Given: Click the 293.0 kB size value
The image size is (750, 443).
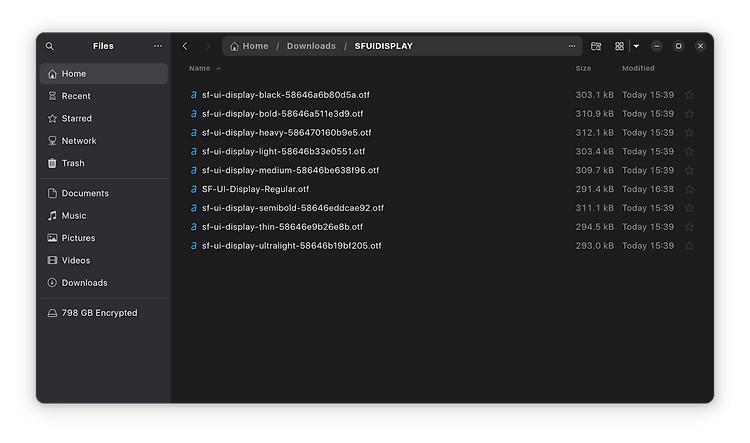Looking at the screenshot, I should pyautogui.click(x=595, y=246).
